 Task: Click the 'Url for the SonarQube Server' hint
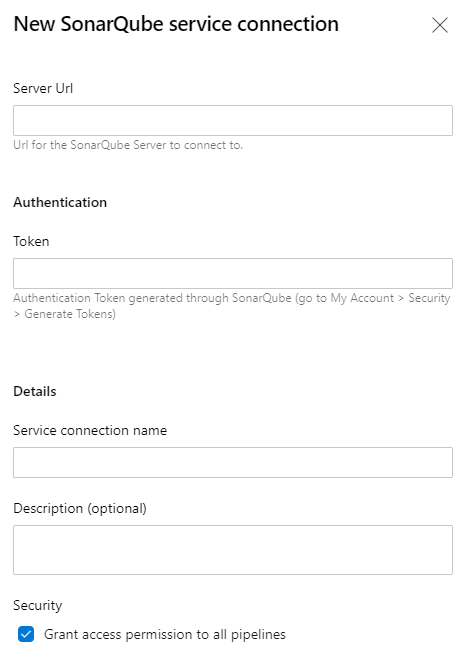pos(128,145)
